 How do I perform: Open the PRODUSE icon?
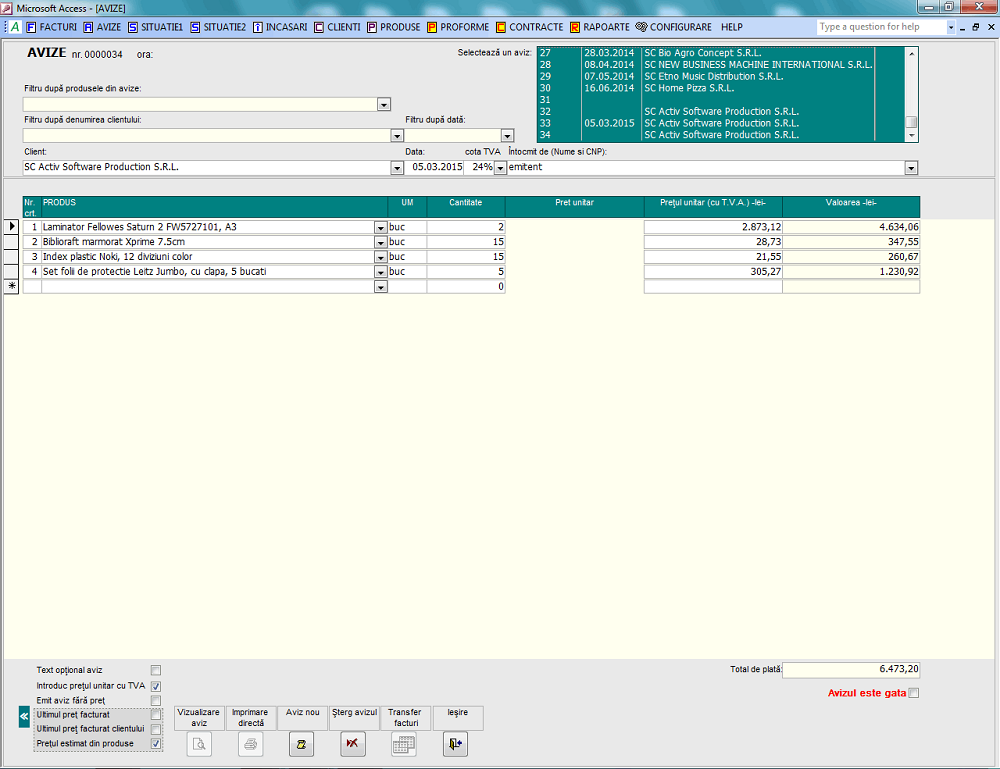click(372, 27)
